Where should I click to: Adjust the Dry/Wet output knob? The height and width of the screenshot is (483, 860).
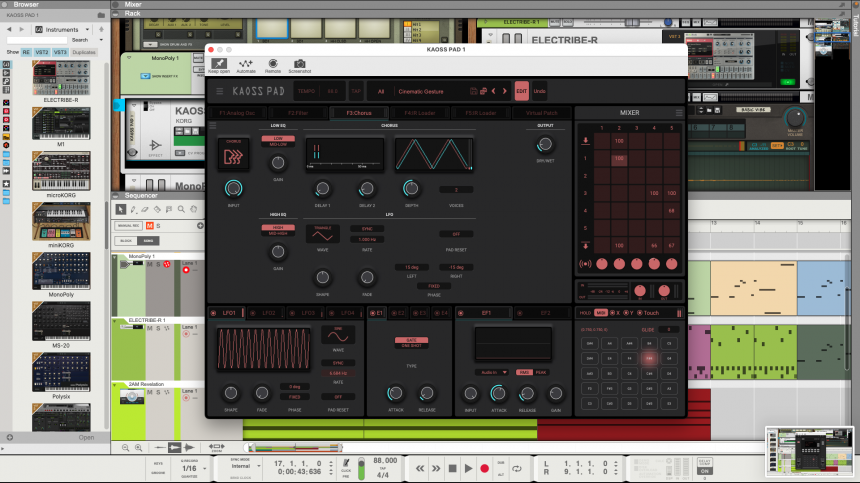545,145
